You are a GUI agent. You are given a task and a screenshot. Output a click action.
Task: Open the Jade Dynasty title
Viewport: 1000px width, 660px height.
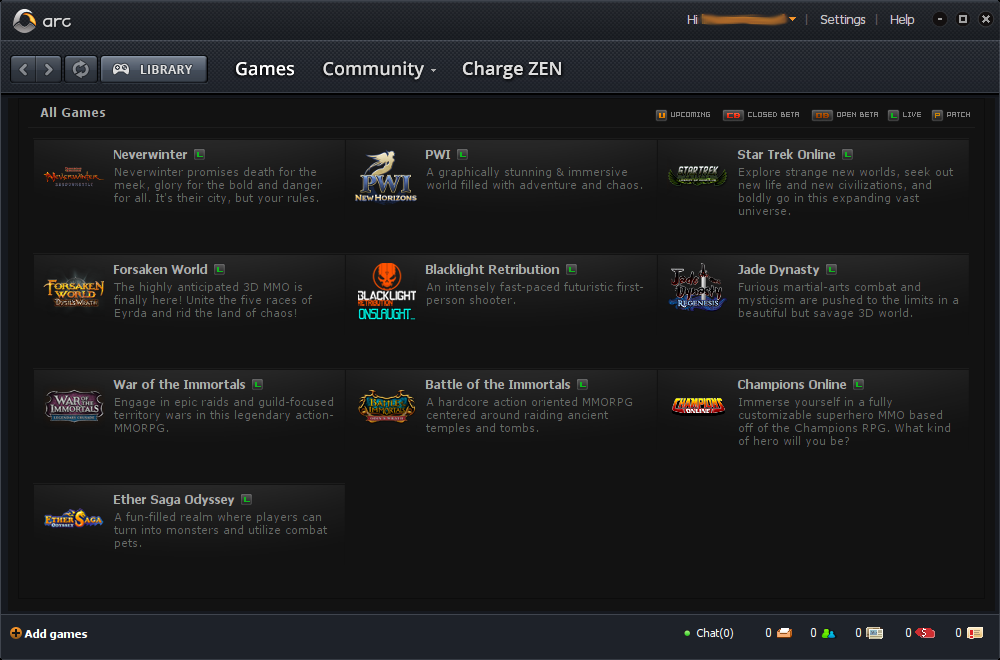point(778,270)
